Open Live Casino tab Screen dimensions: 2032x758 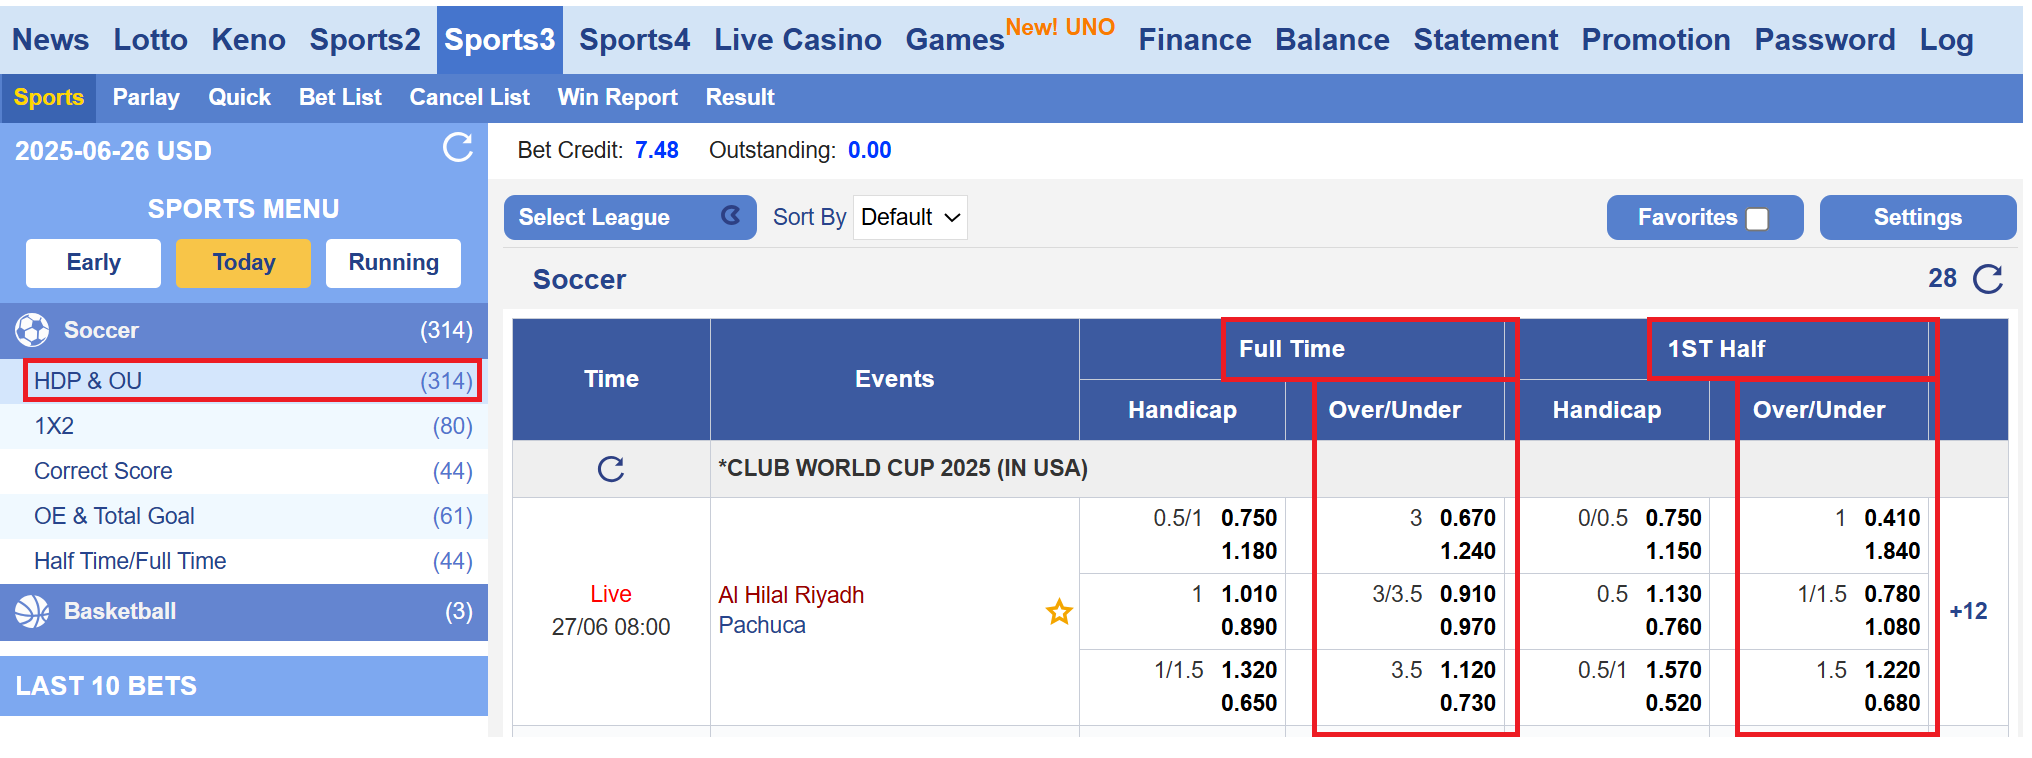click(x=798, y=40)
